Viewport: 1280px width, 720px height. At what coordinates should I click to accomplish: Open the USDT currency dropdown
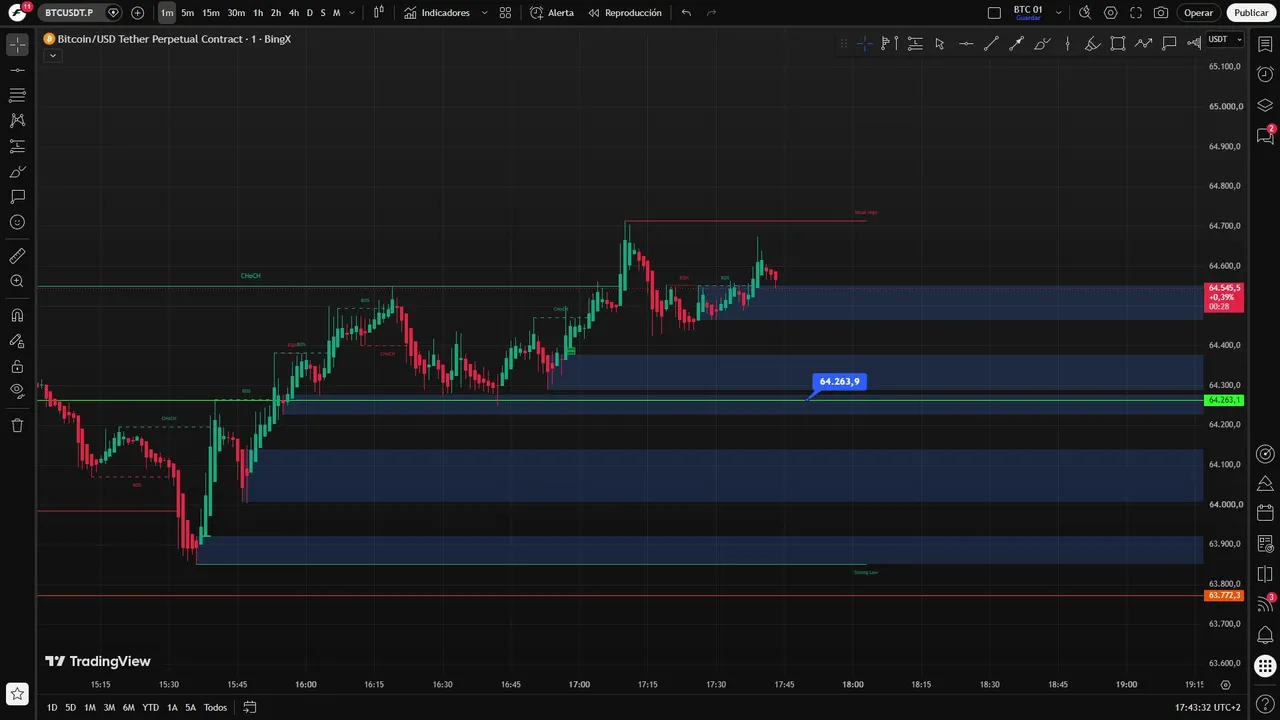[1225, 39]
